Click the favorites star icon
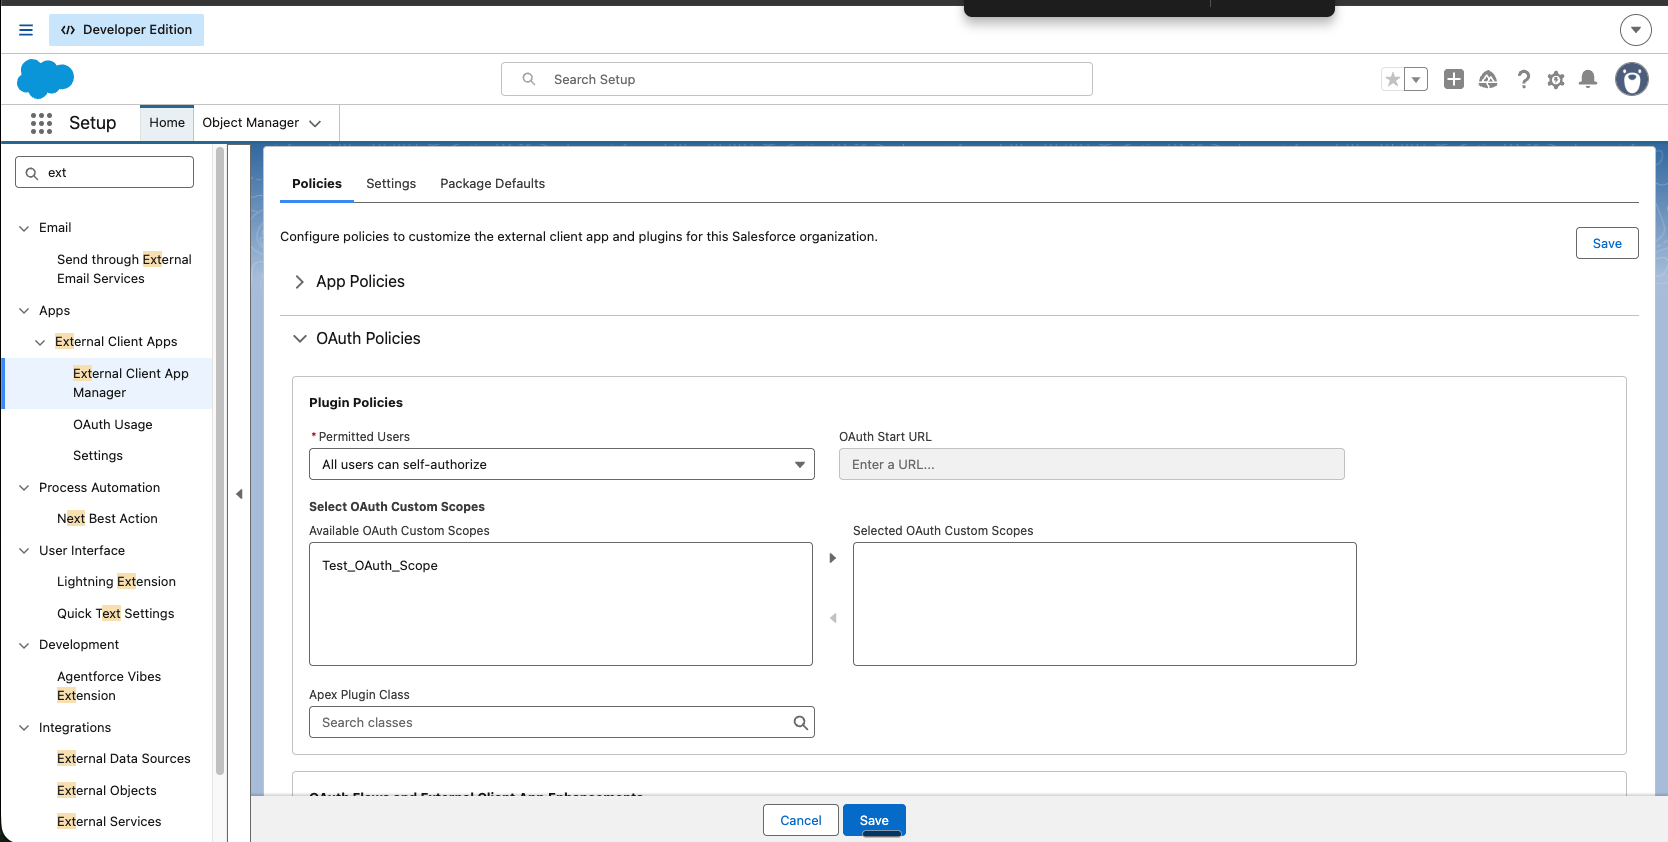 (1392, 80)
